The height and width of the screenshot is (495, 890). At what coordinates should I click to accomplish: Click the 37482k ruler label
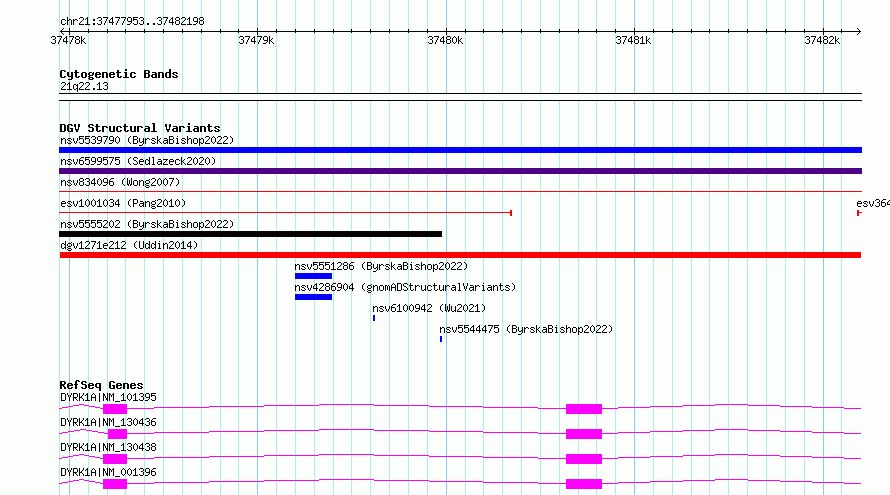coord(822,40)
